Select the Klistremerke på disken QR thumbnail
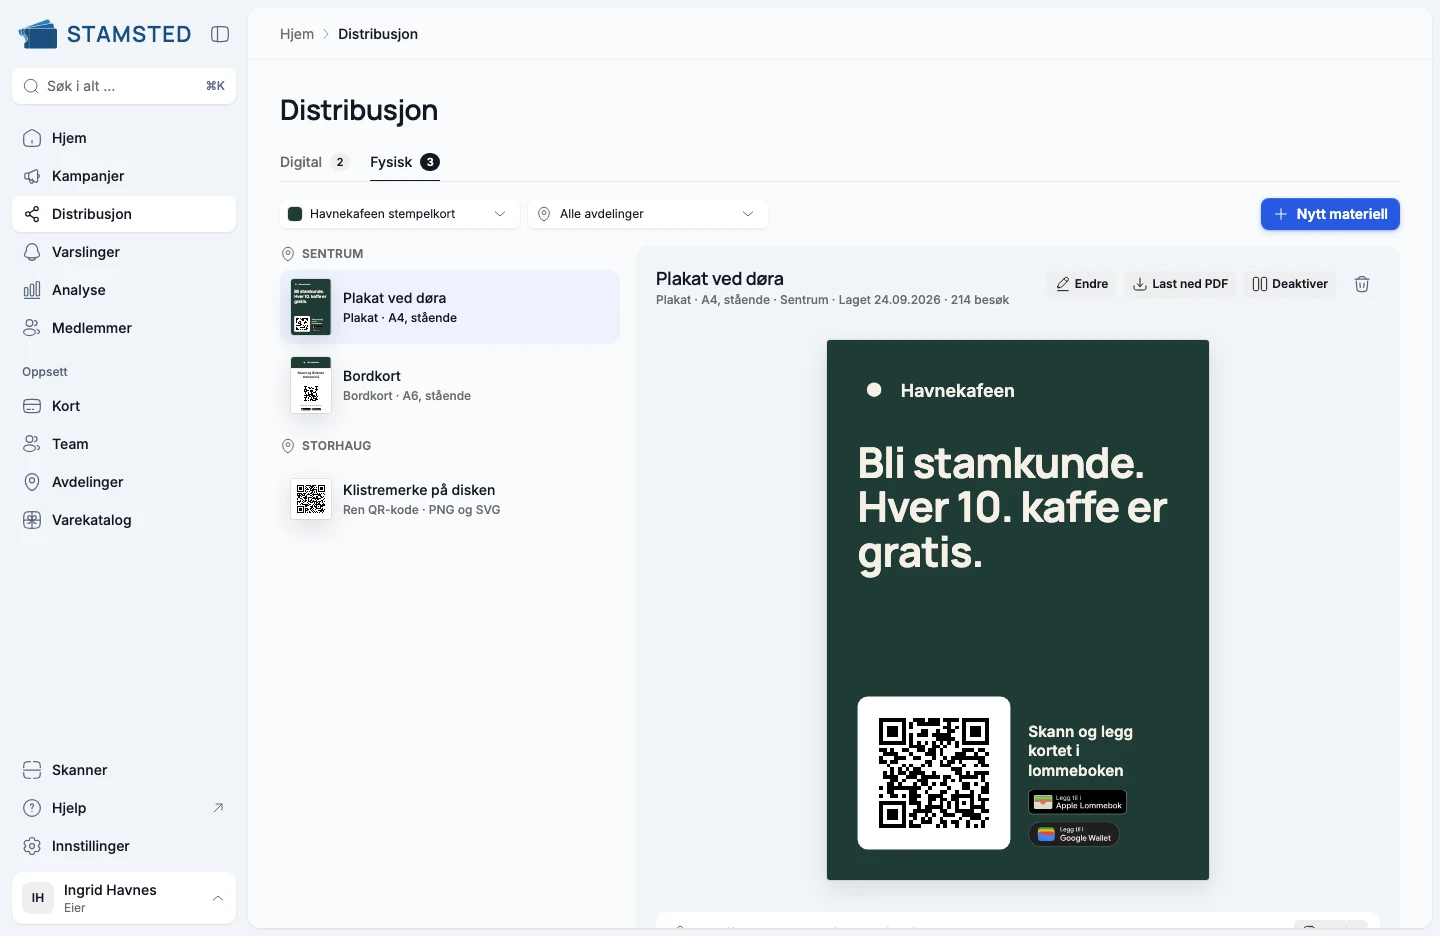Screen dimensions: 1440x936 [311, 499]
